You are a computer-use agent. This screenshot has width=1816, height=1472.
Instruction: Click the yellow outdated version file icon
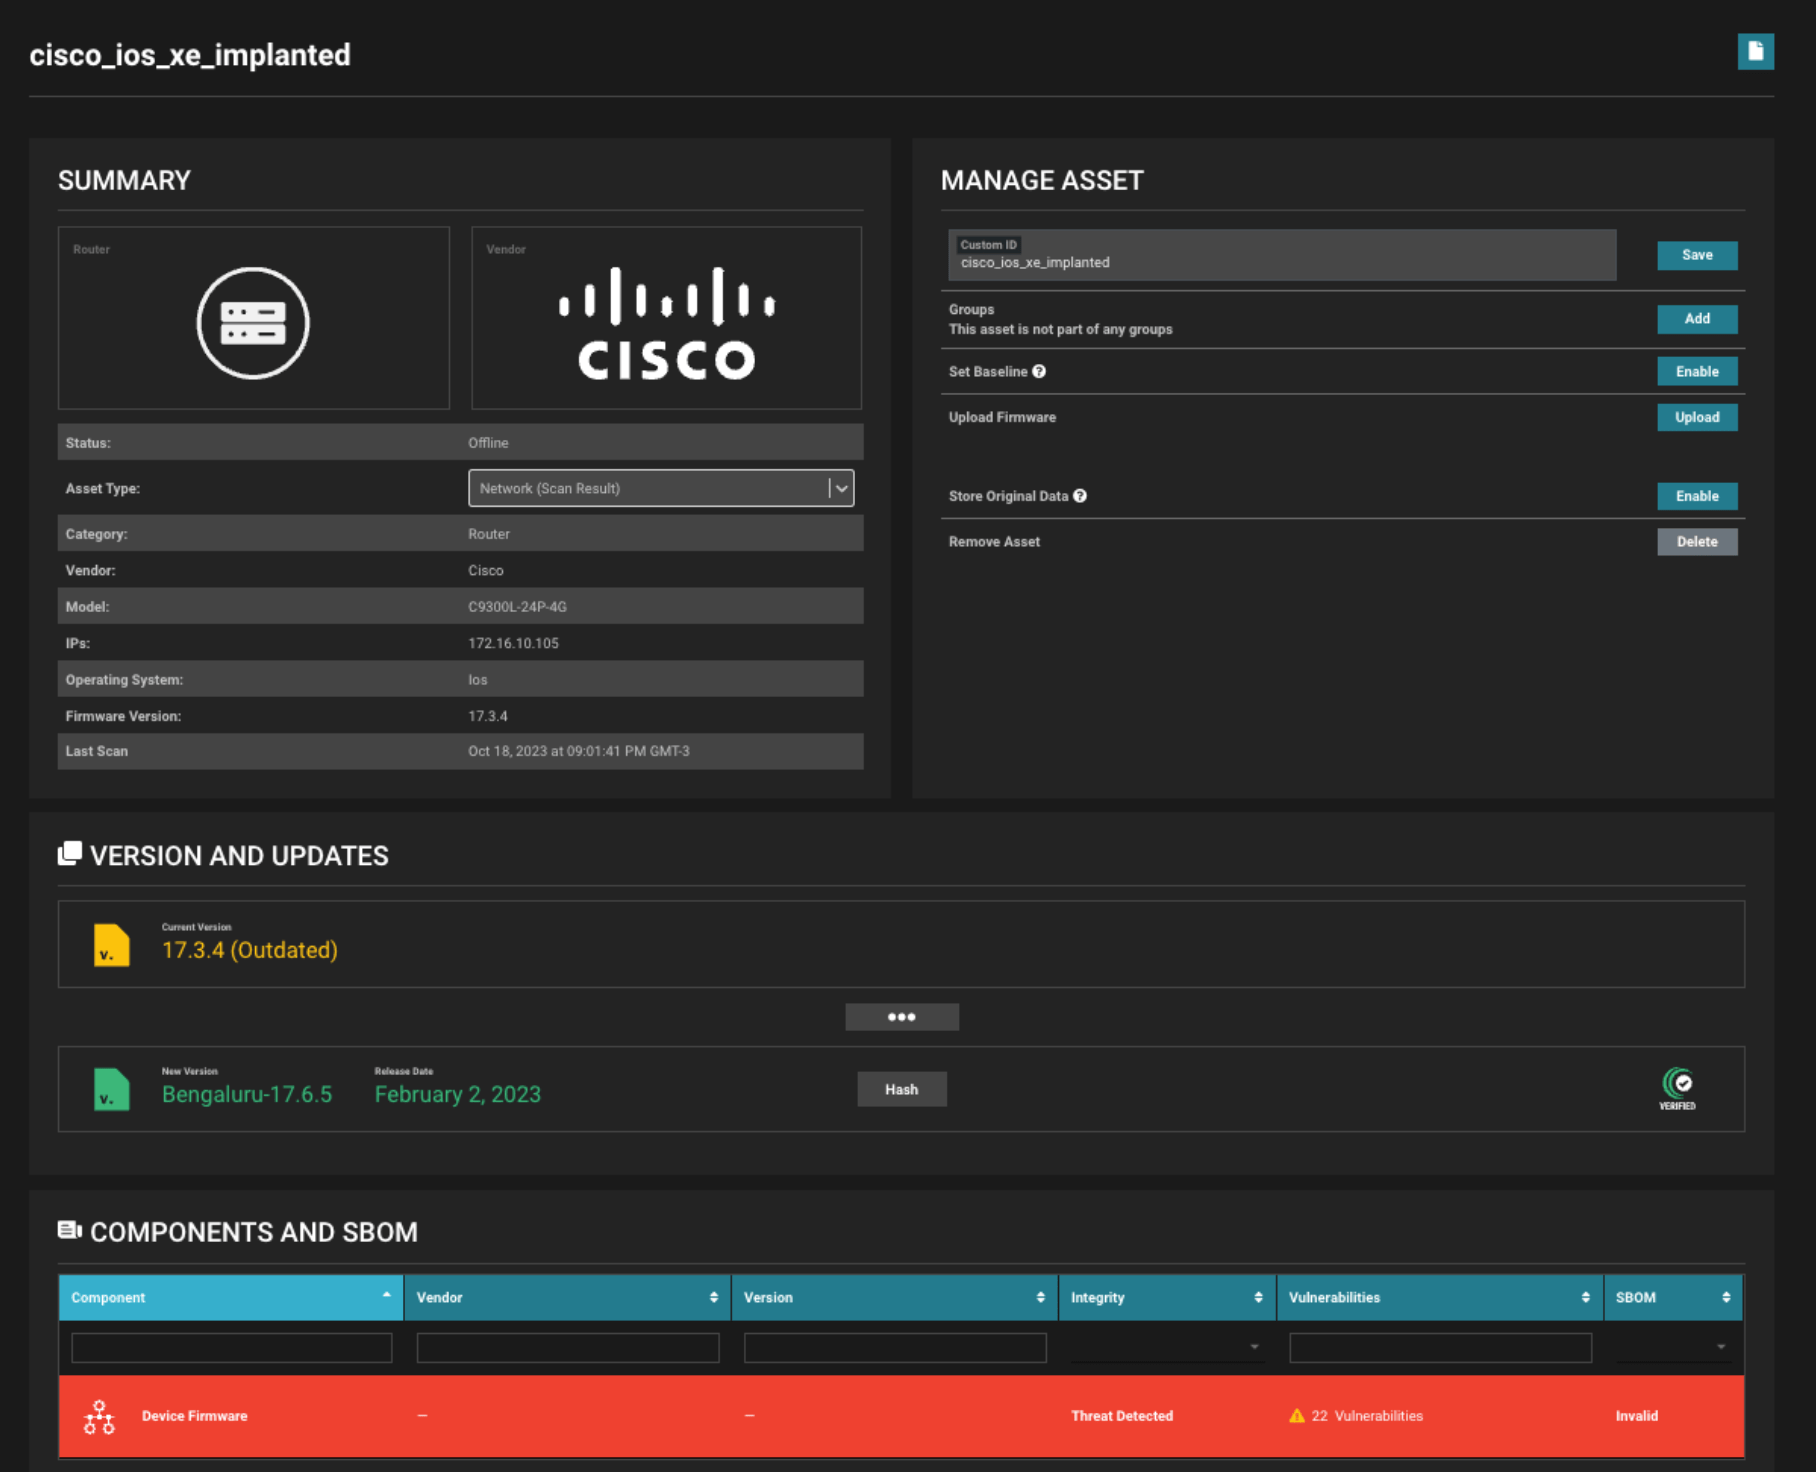(111, 944)
